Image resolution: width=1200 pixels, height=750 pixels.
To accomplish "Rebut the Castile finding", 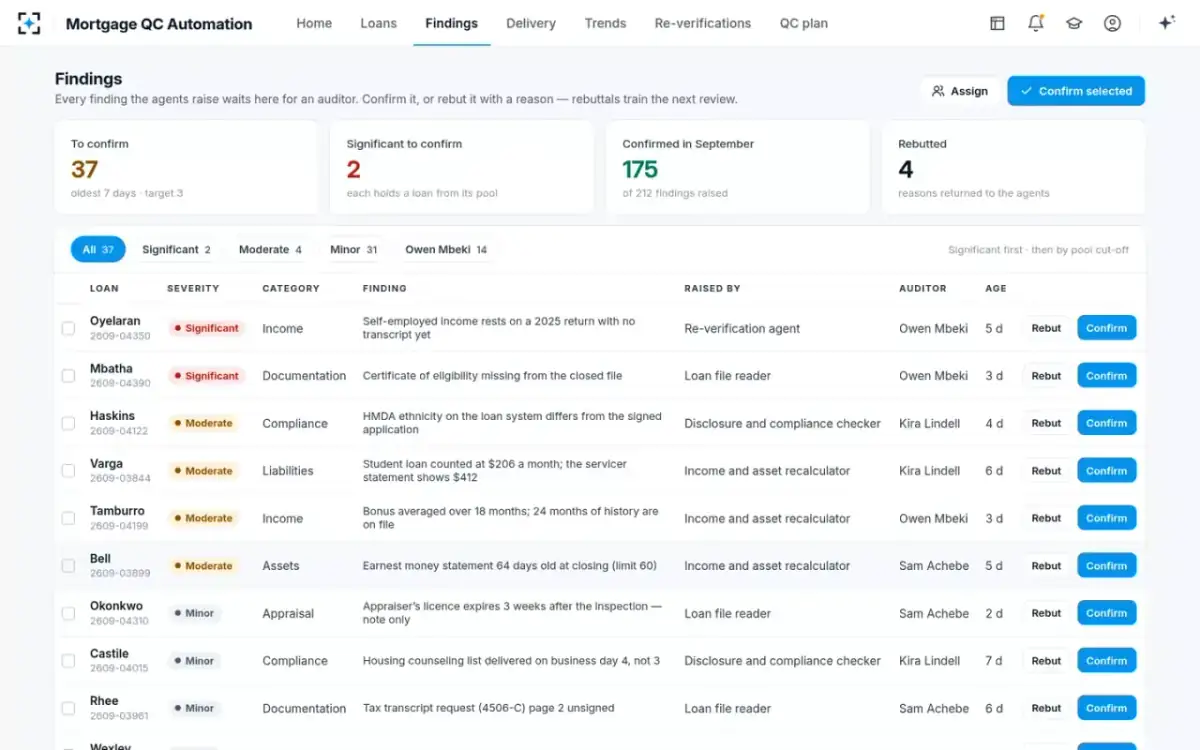I will click(1046, 661).
